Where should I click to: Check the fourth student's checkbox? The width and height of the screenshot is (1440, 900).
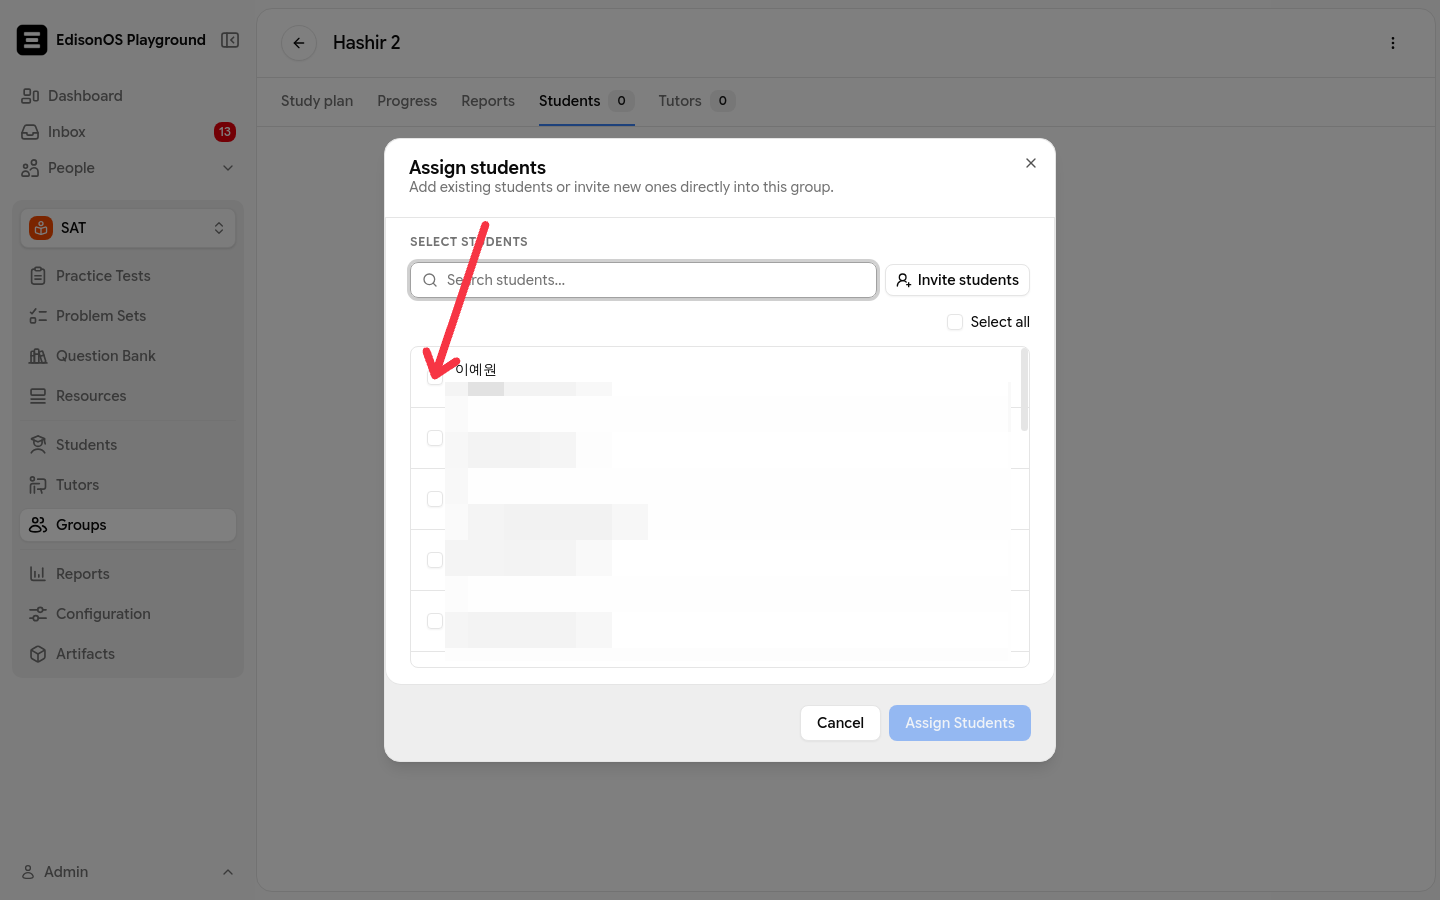coord(435,560)
